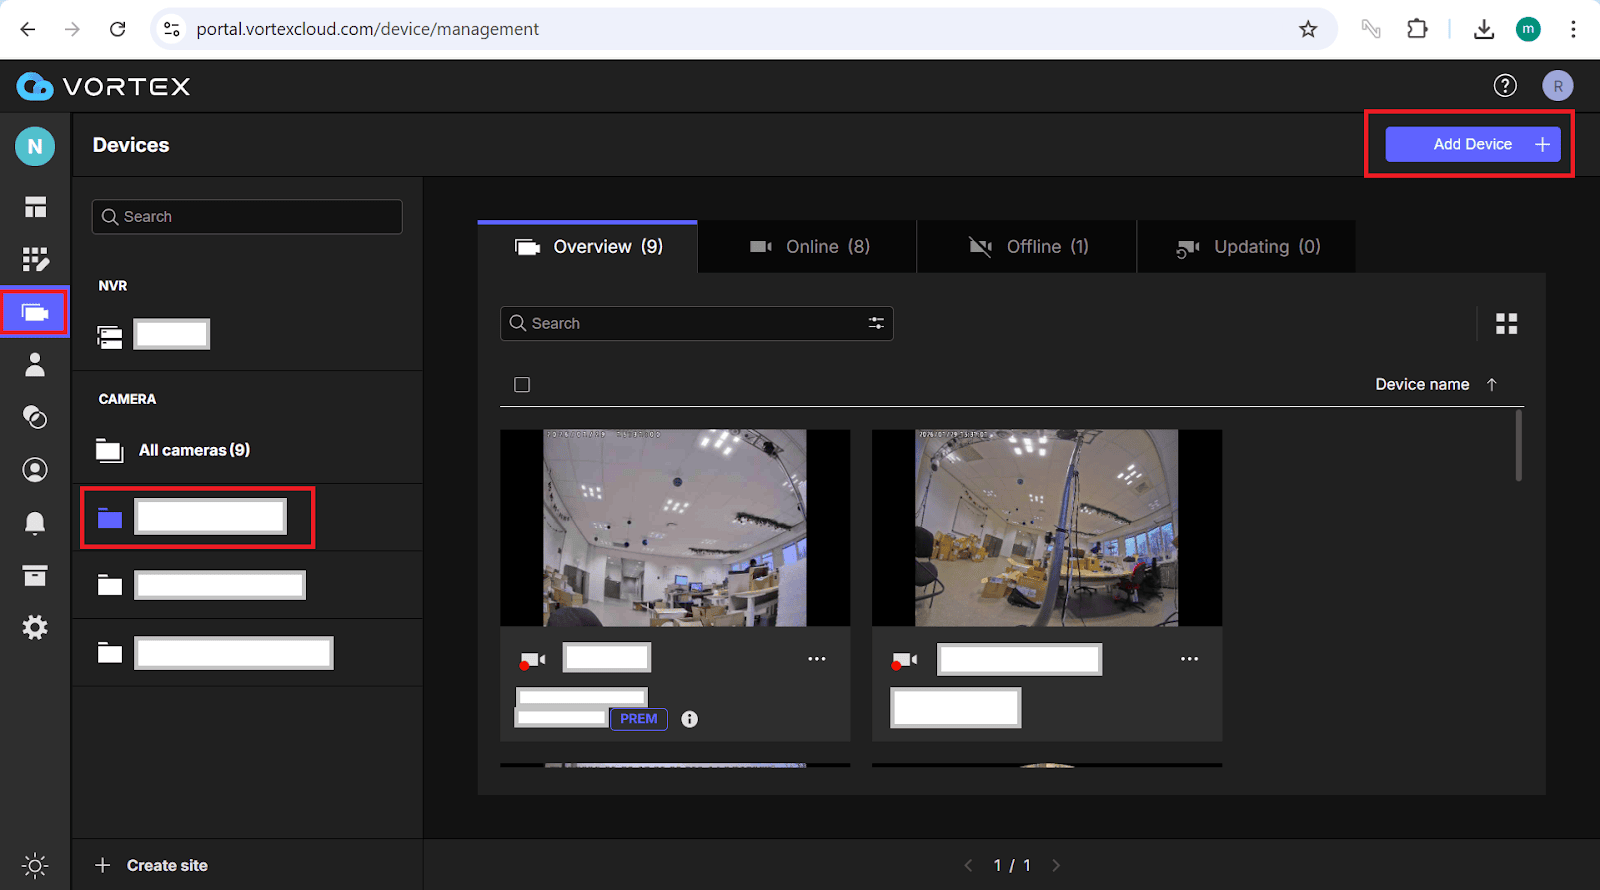Select All cameras (9) folder
Viewport: 1600px width, 890px height.
point(194,450)
